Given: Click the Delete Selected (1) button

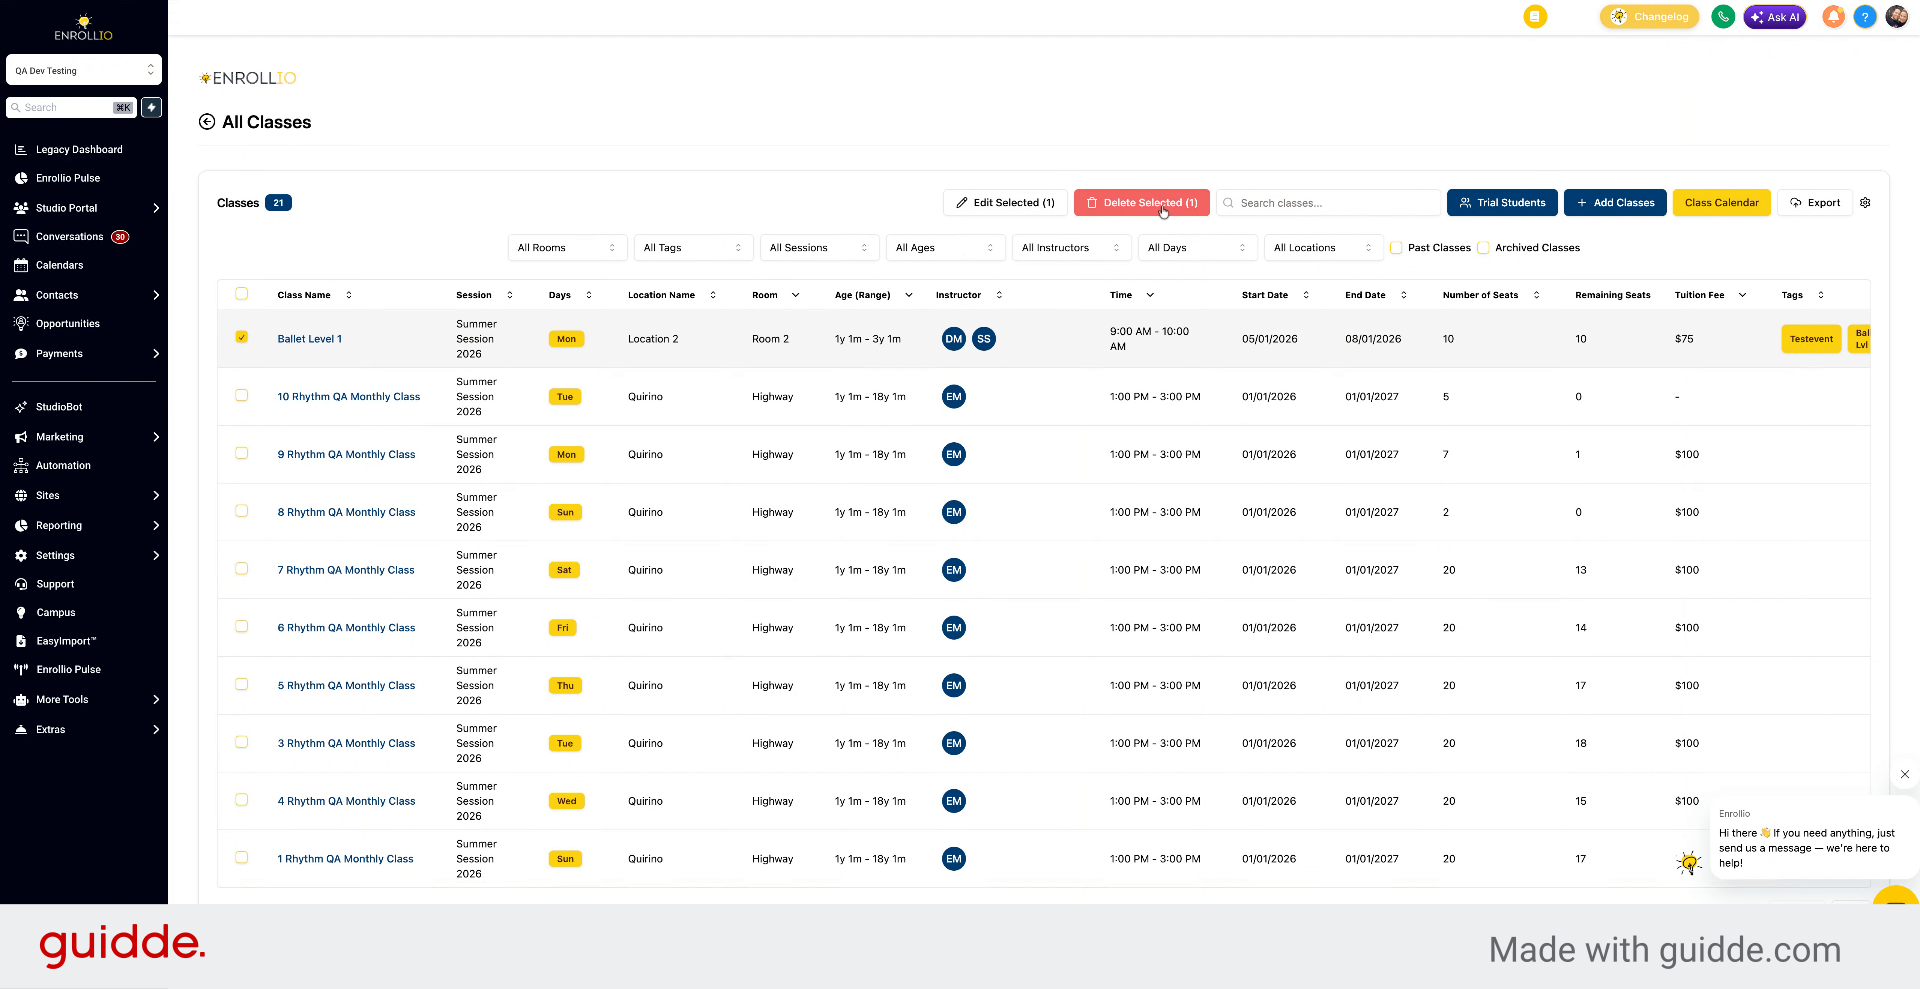Looking at the screenshot, I should coord(1142,203).
